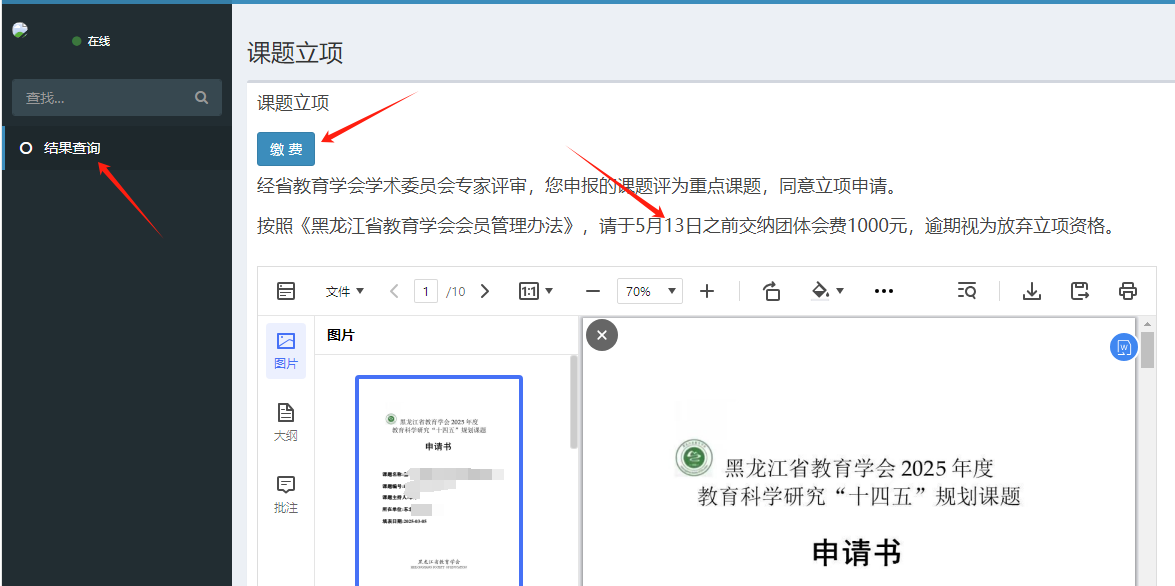Close the viewer side panel with X
The image size is (1175, 586).
tap(602, 335)
